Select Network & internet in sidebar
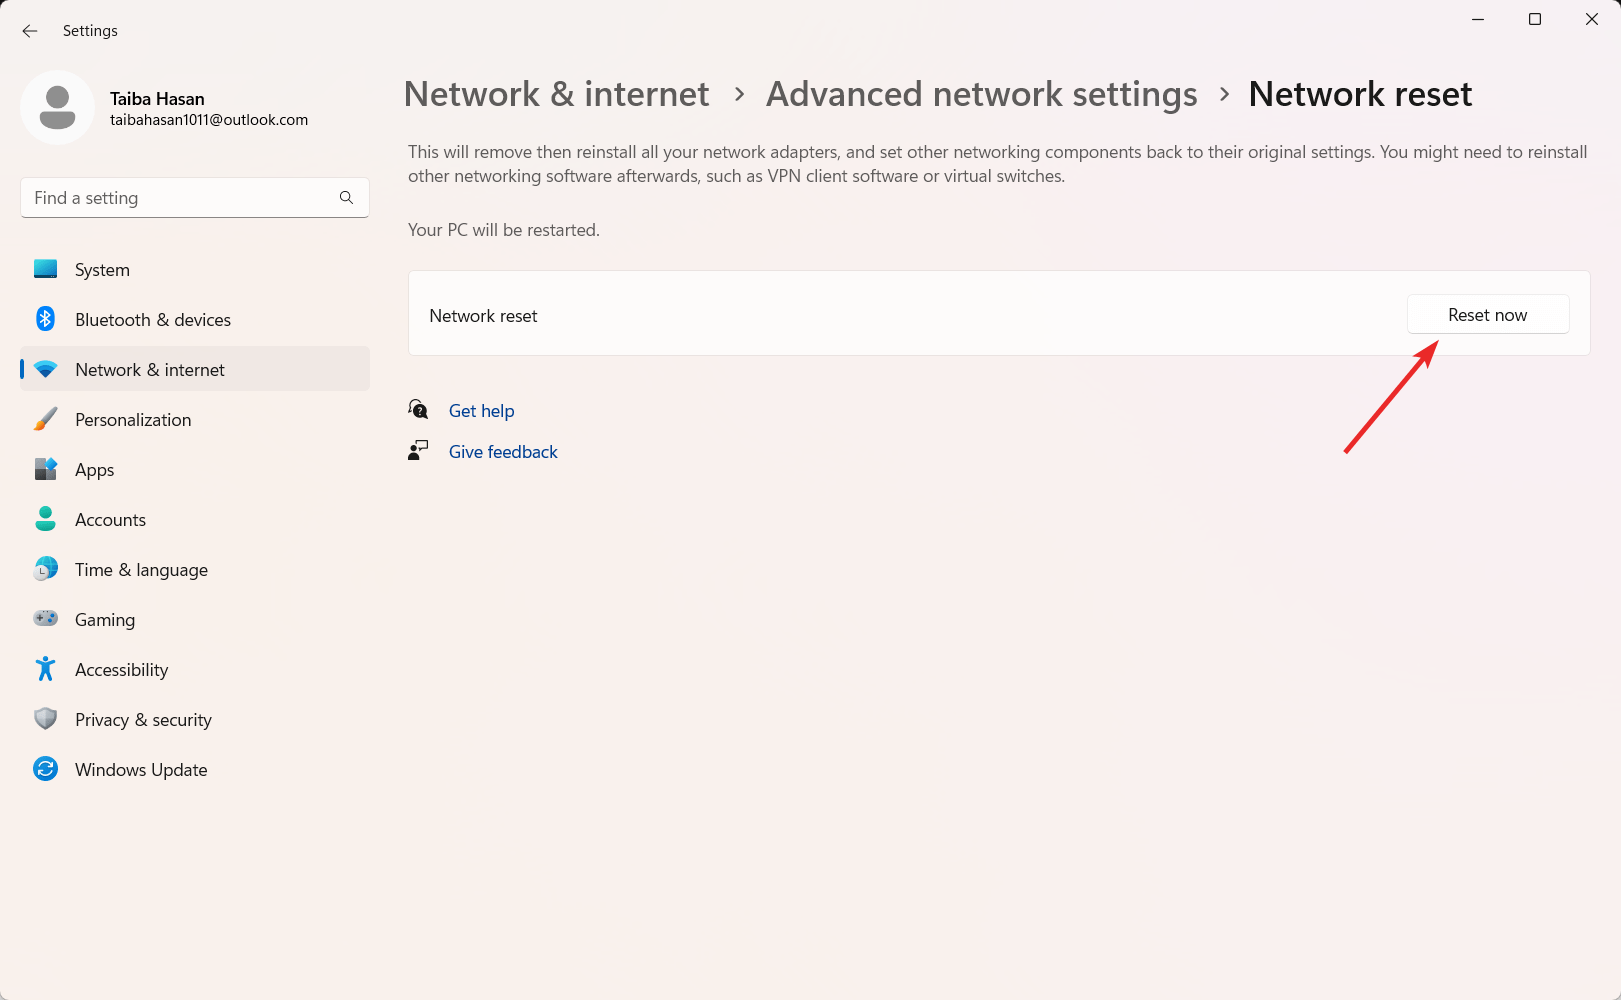Viewport: 1621px width, 1000px height. click(x=150, y=370)
